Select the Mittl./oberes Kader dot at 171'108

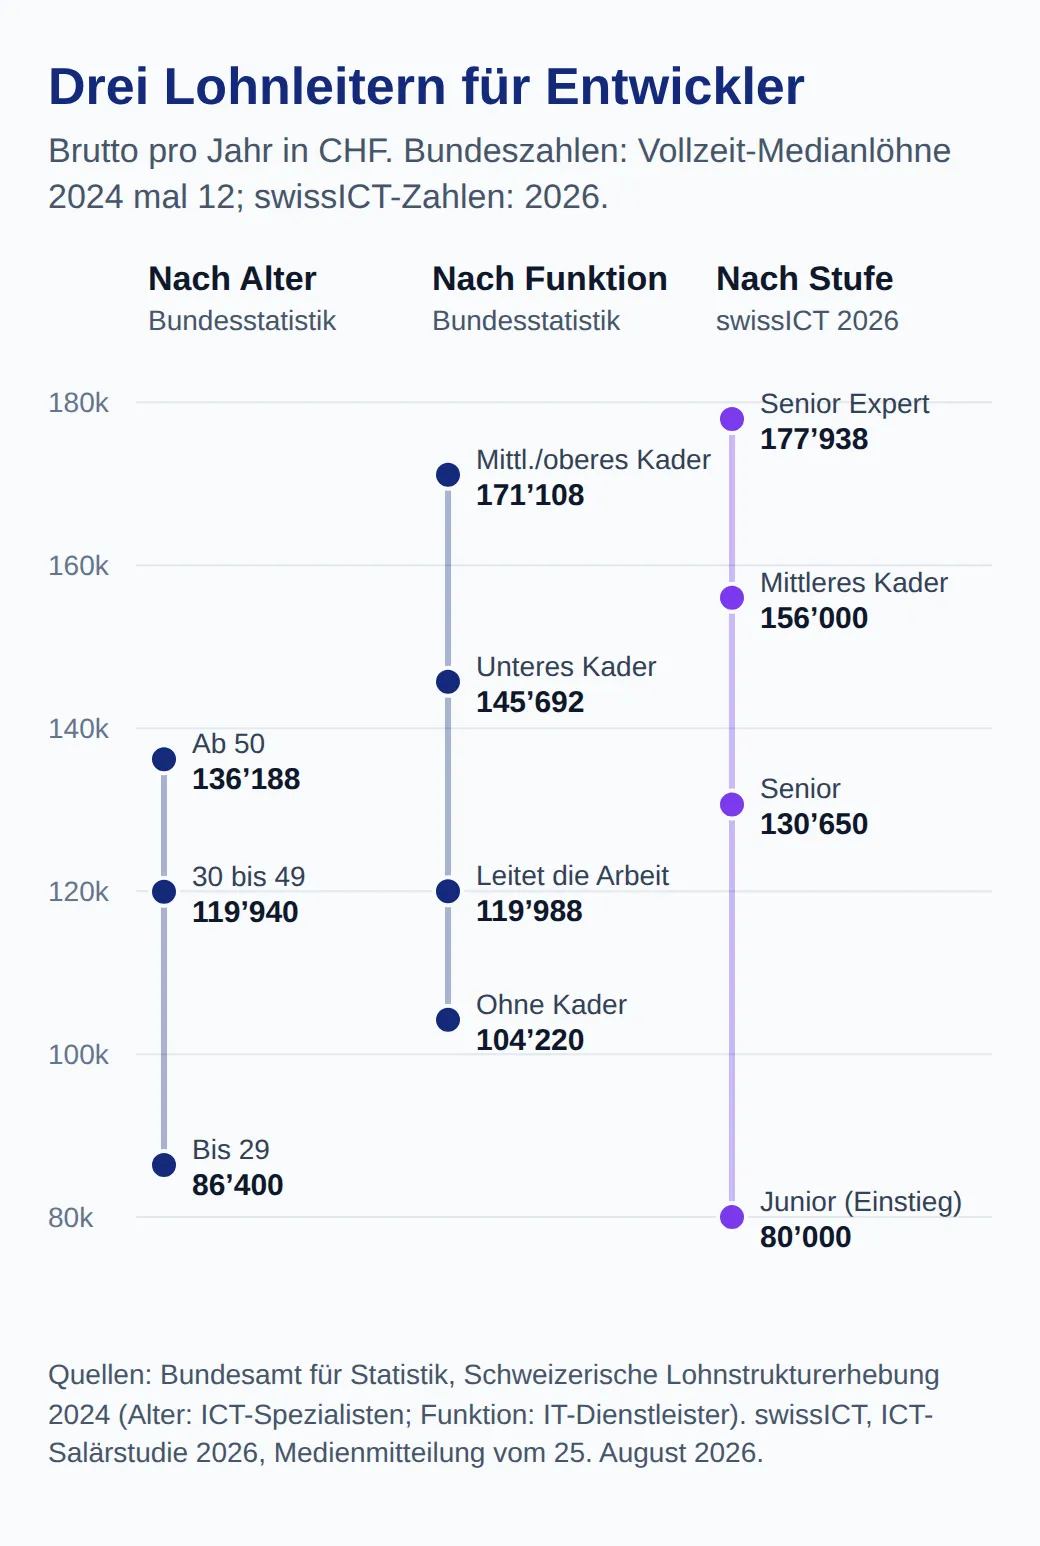tap(448, 475)
